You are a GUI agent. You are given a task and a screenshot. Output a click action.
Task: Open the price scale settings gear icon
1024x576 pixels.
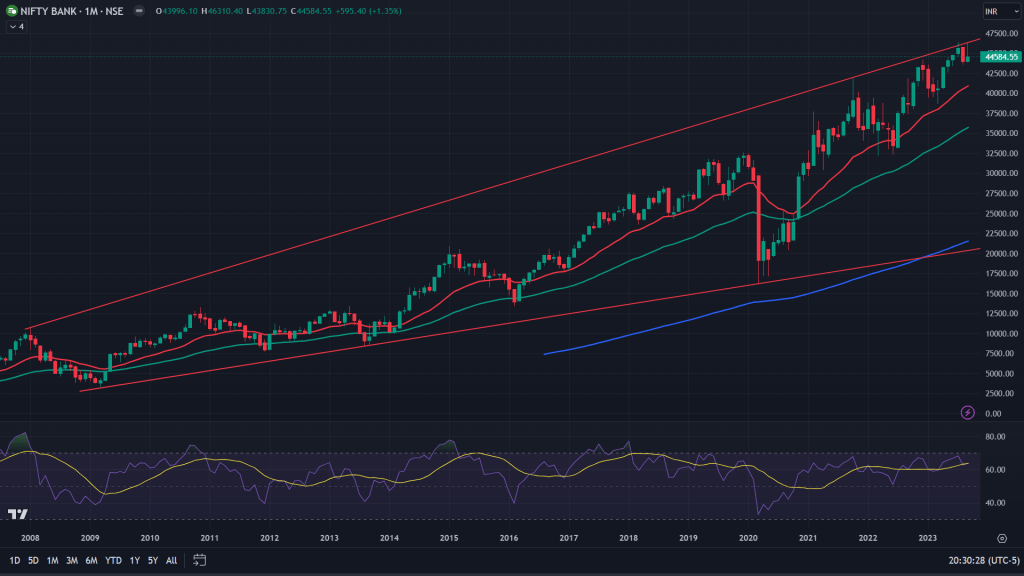coord(1001,538)
